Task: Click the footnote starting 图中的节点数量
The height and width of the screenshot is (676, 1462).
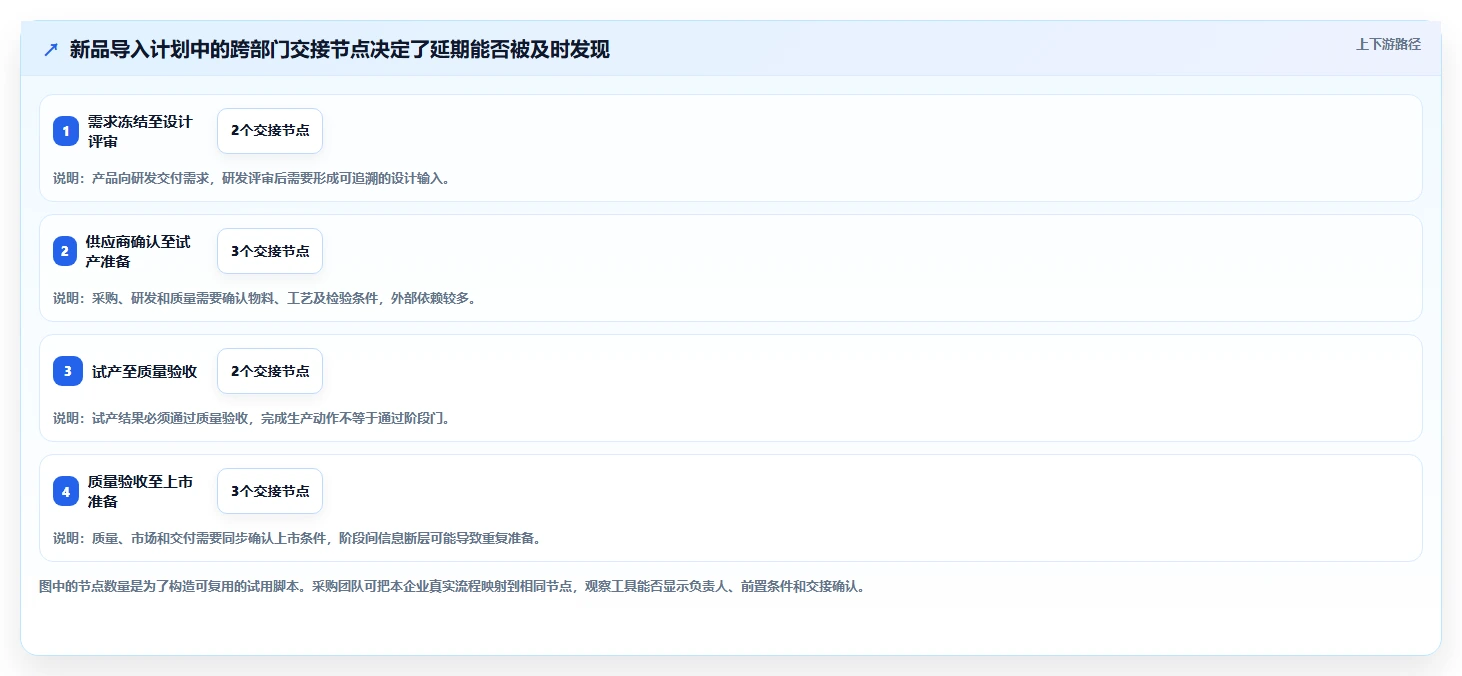Action: pyautogui.click(x=452, y=586)
